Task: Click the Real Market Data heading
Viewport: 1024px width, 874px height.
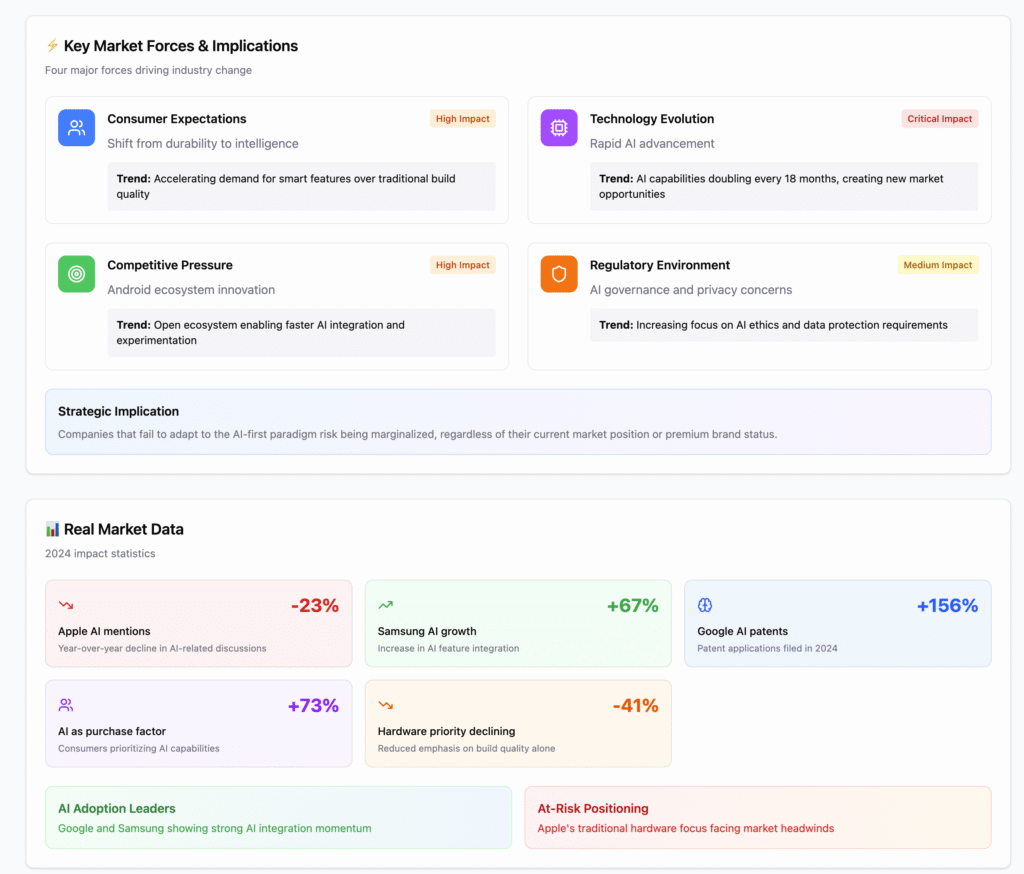Action: [123, 529]
